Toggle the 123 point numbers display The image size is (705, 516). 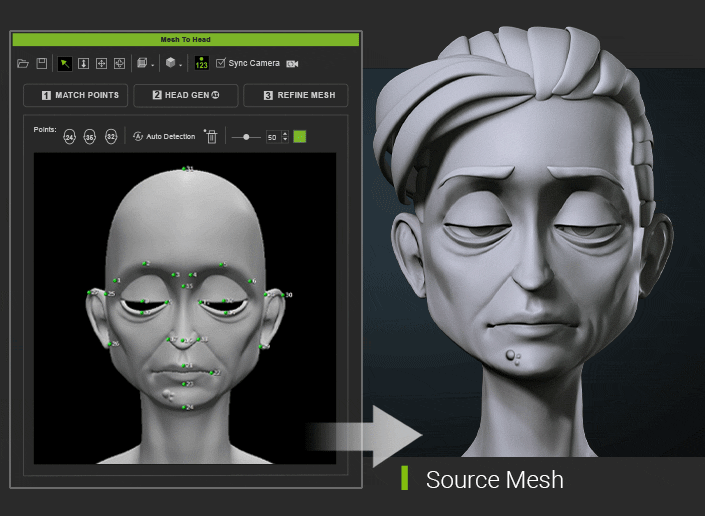click(201, 63)
